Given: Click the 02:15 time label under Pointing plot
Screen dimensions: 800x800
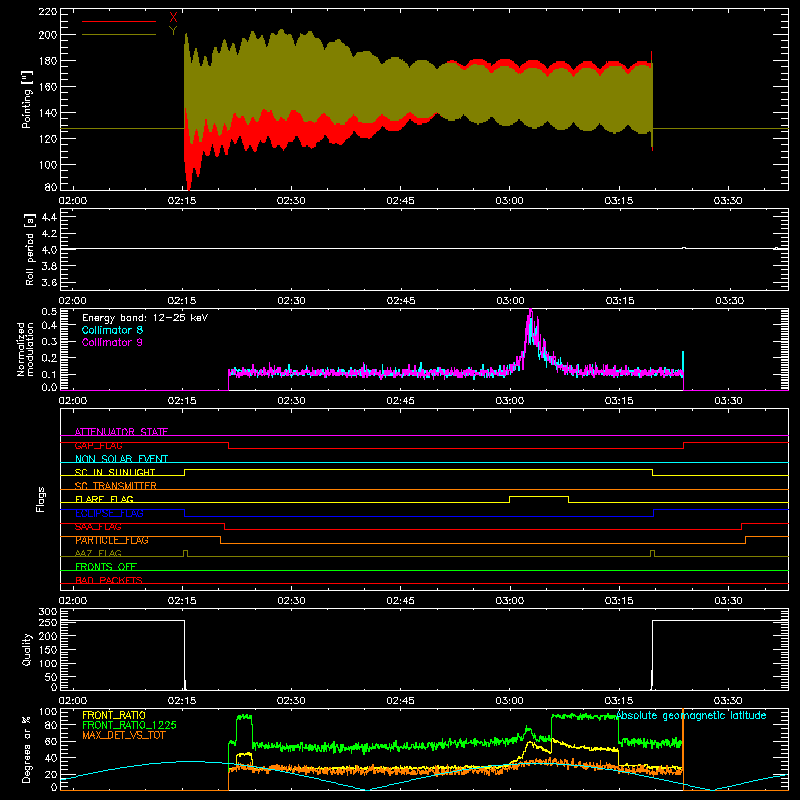Looking at the screenshot, I should click(182, 201).
